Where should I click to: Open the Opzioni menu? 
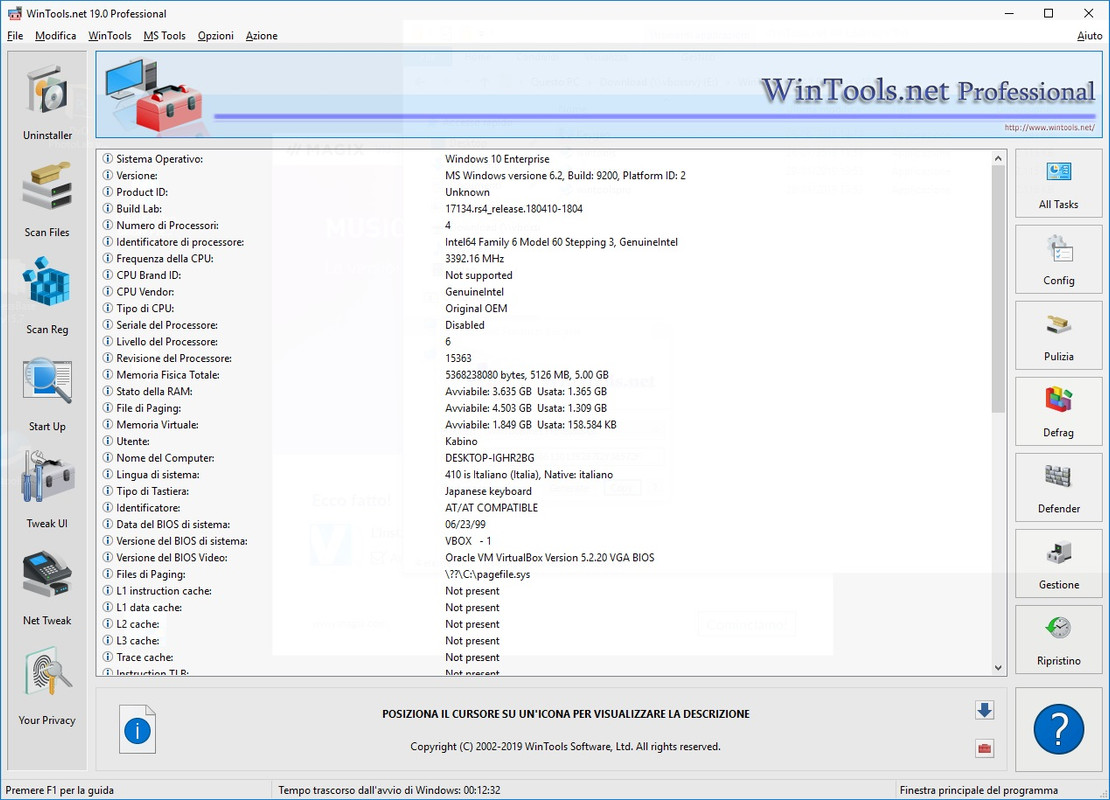(x=215, y=35)
